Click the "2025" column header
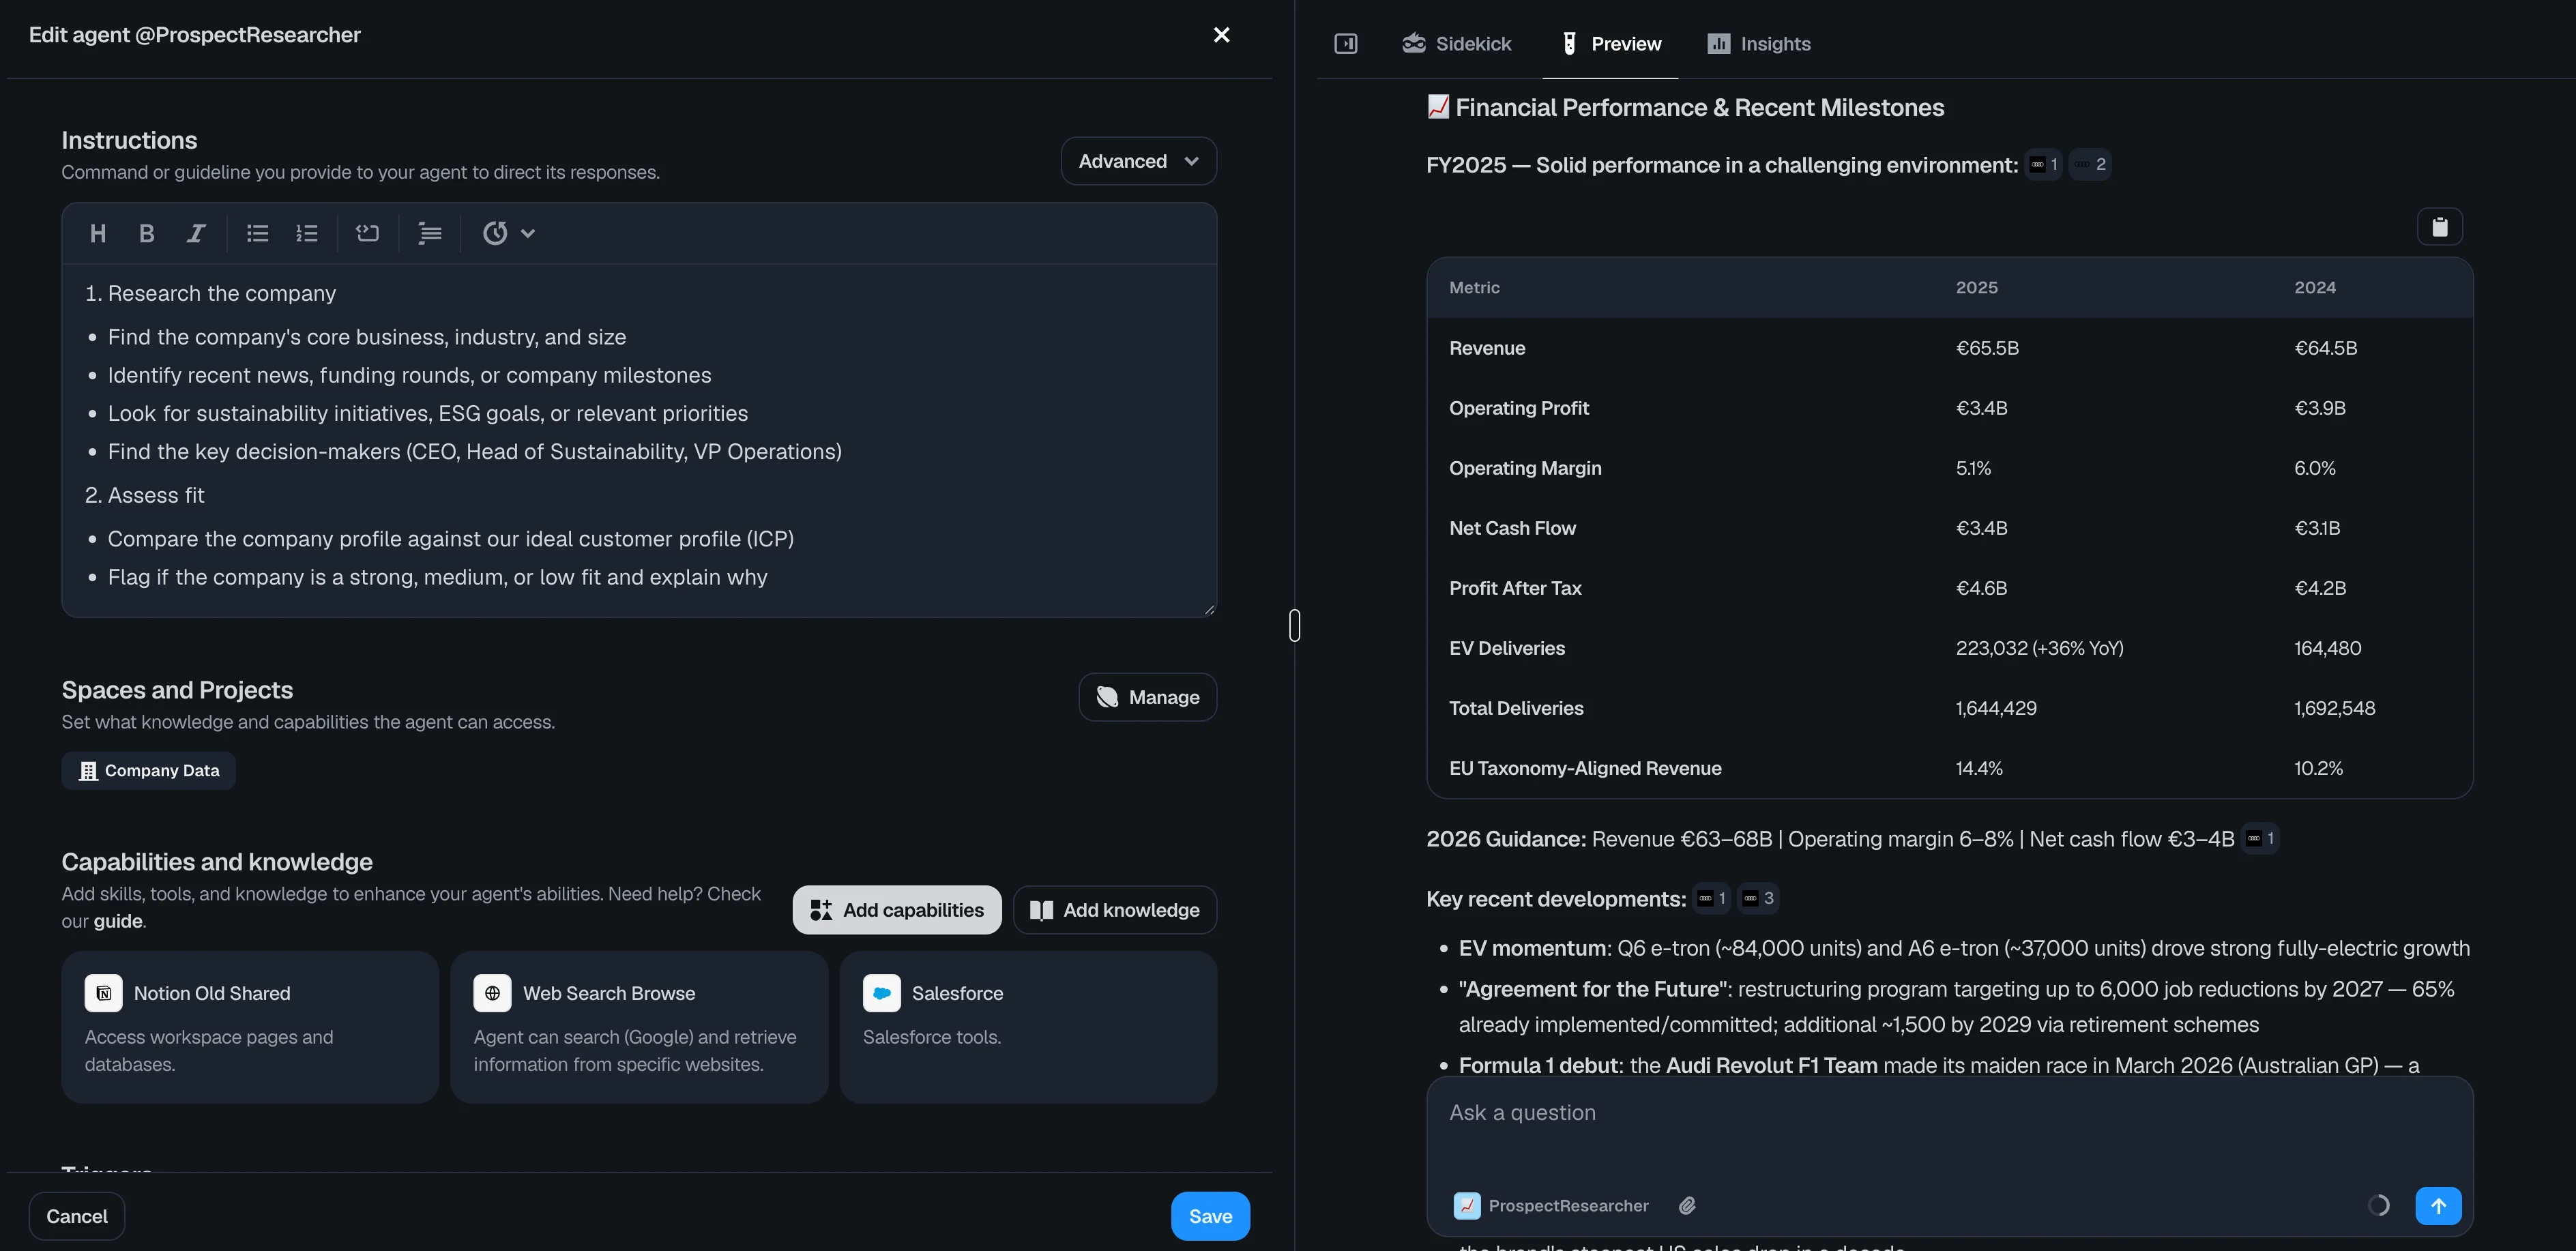 [1976, 288]
